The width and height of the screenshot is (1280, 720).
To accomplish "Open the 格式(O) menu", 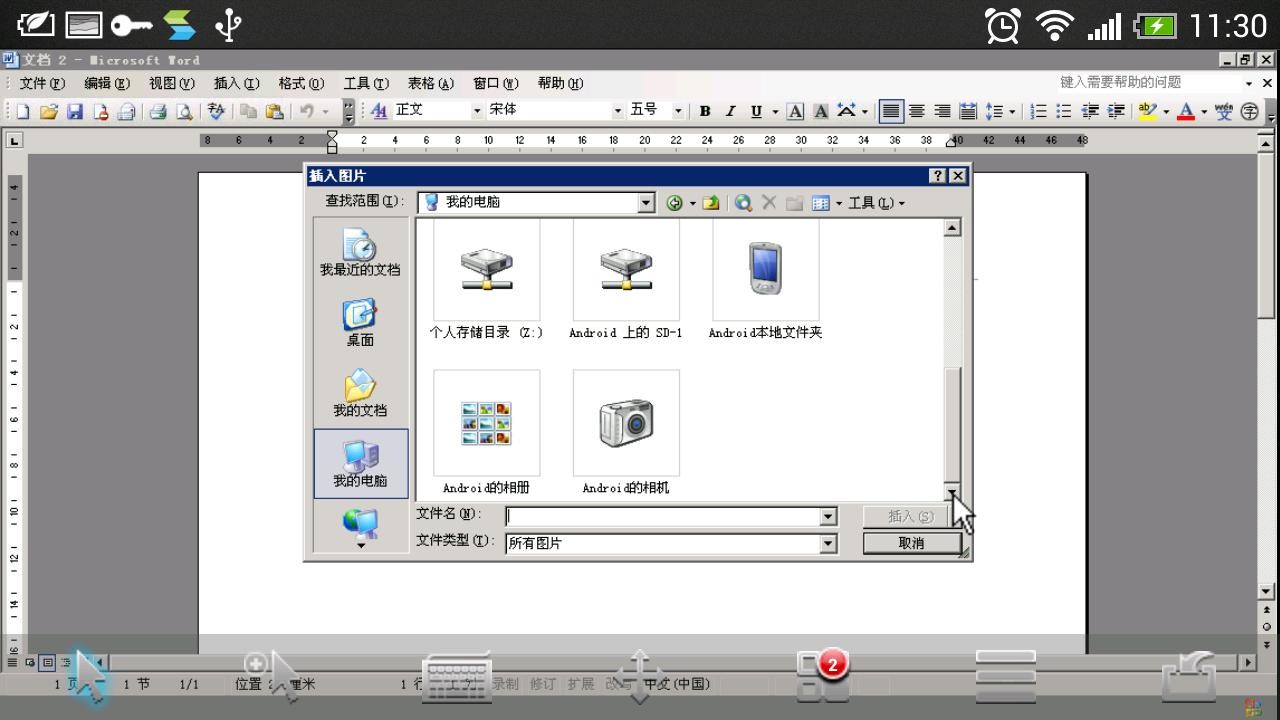I will coord(301,83).
